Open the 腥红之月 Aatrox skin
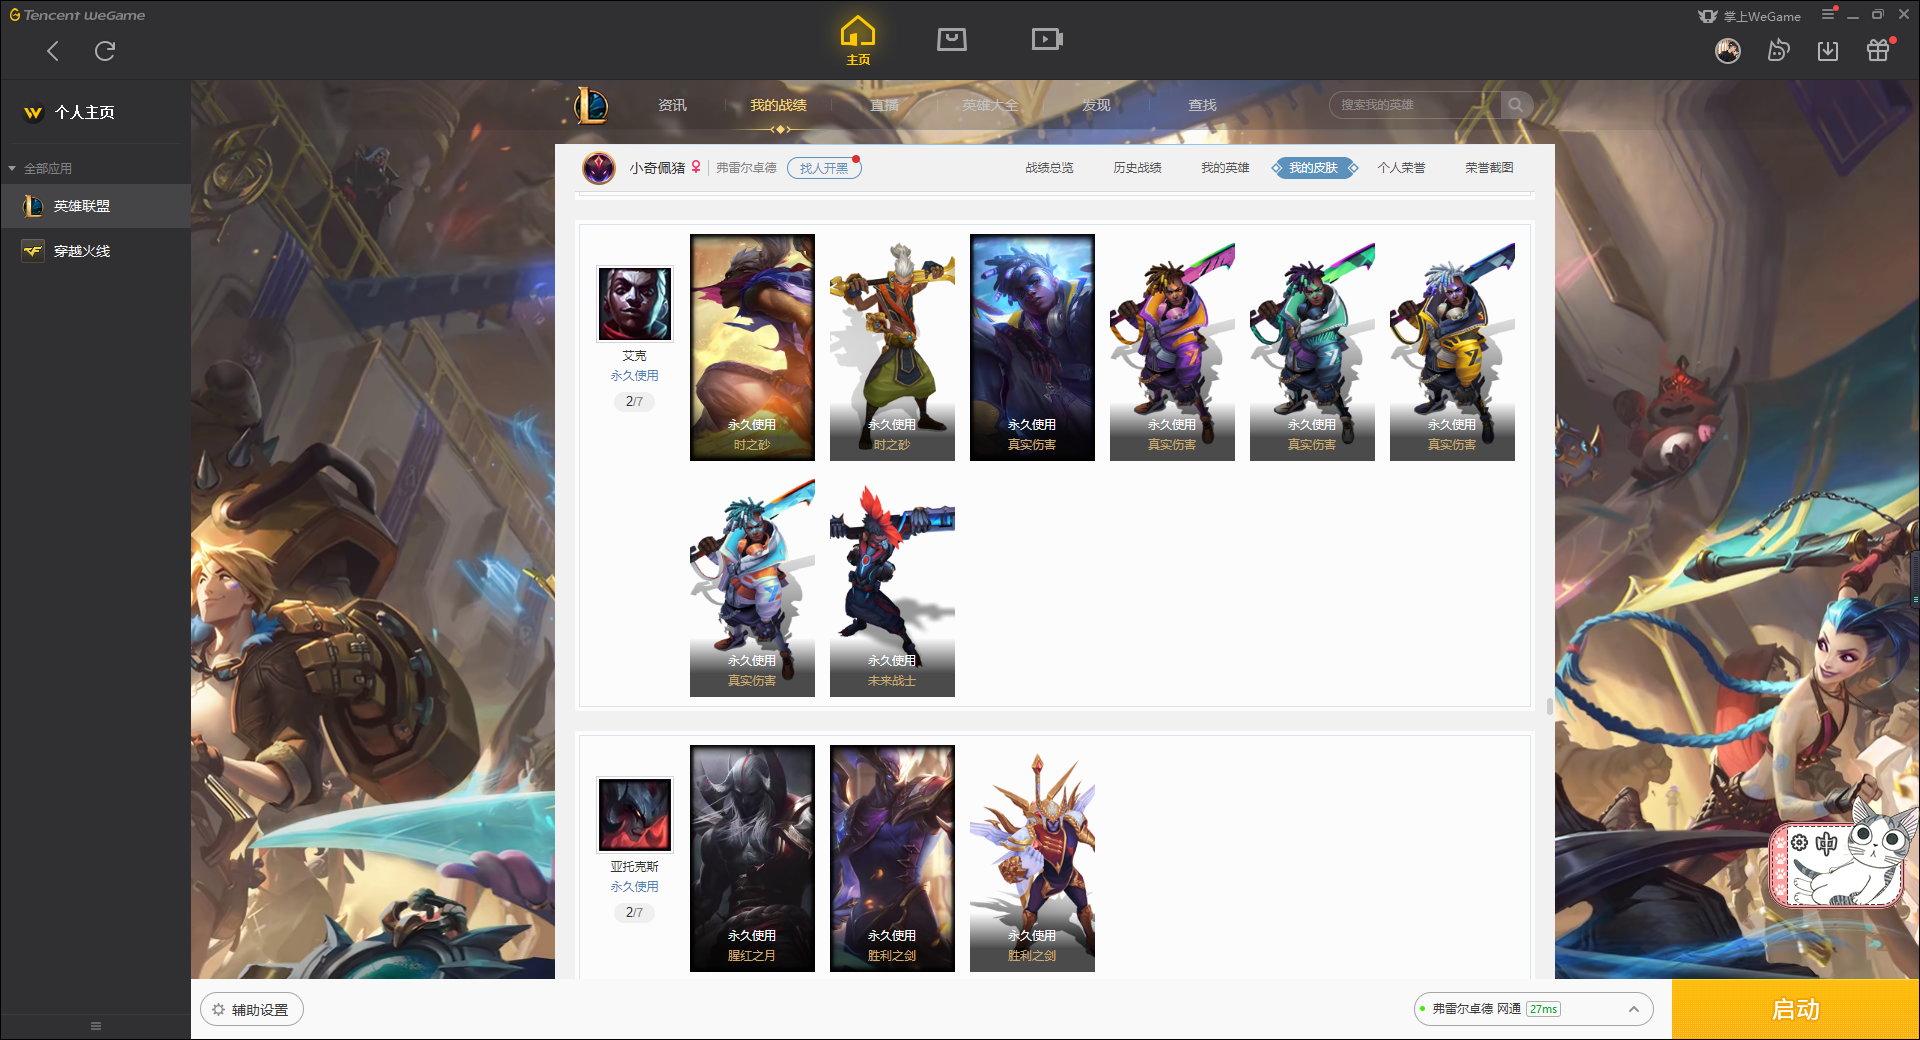Viewport: 1920px width, 1040px height. click(x=752, y=858)
